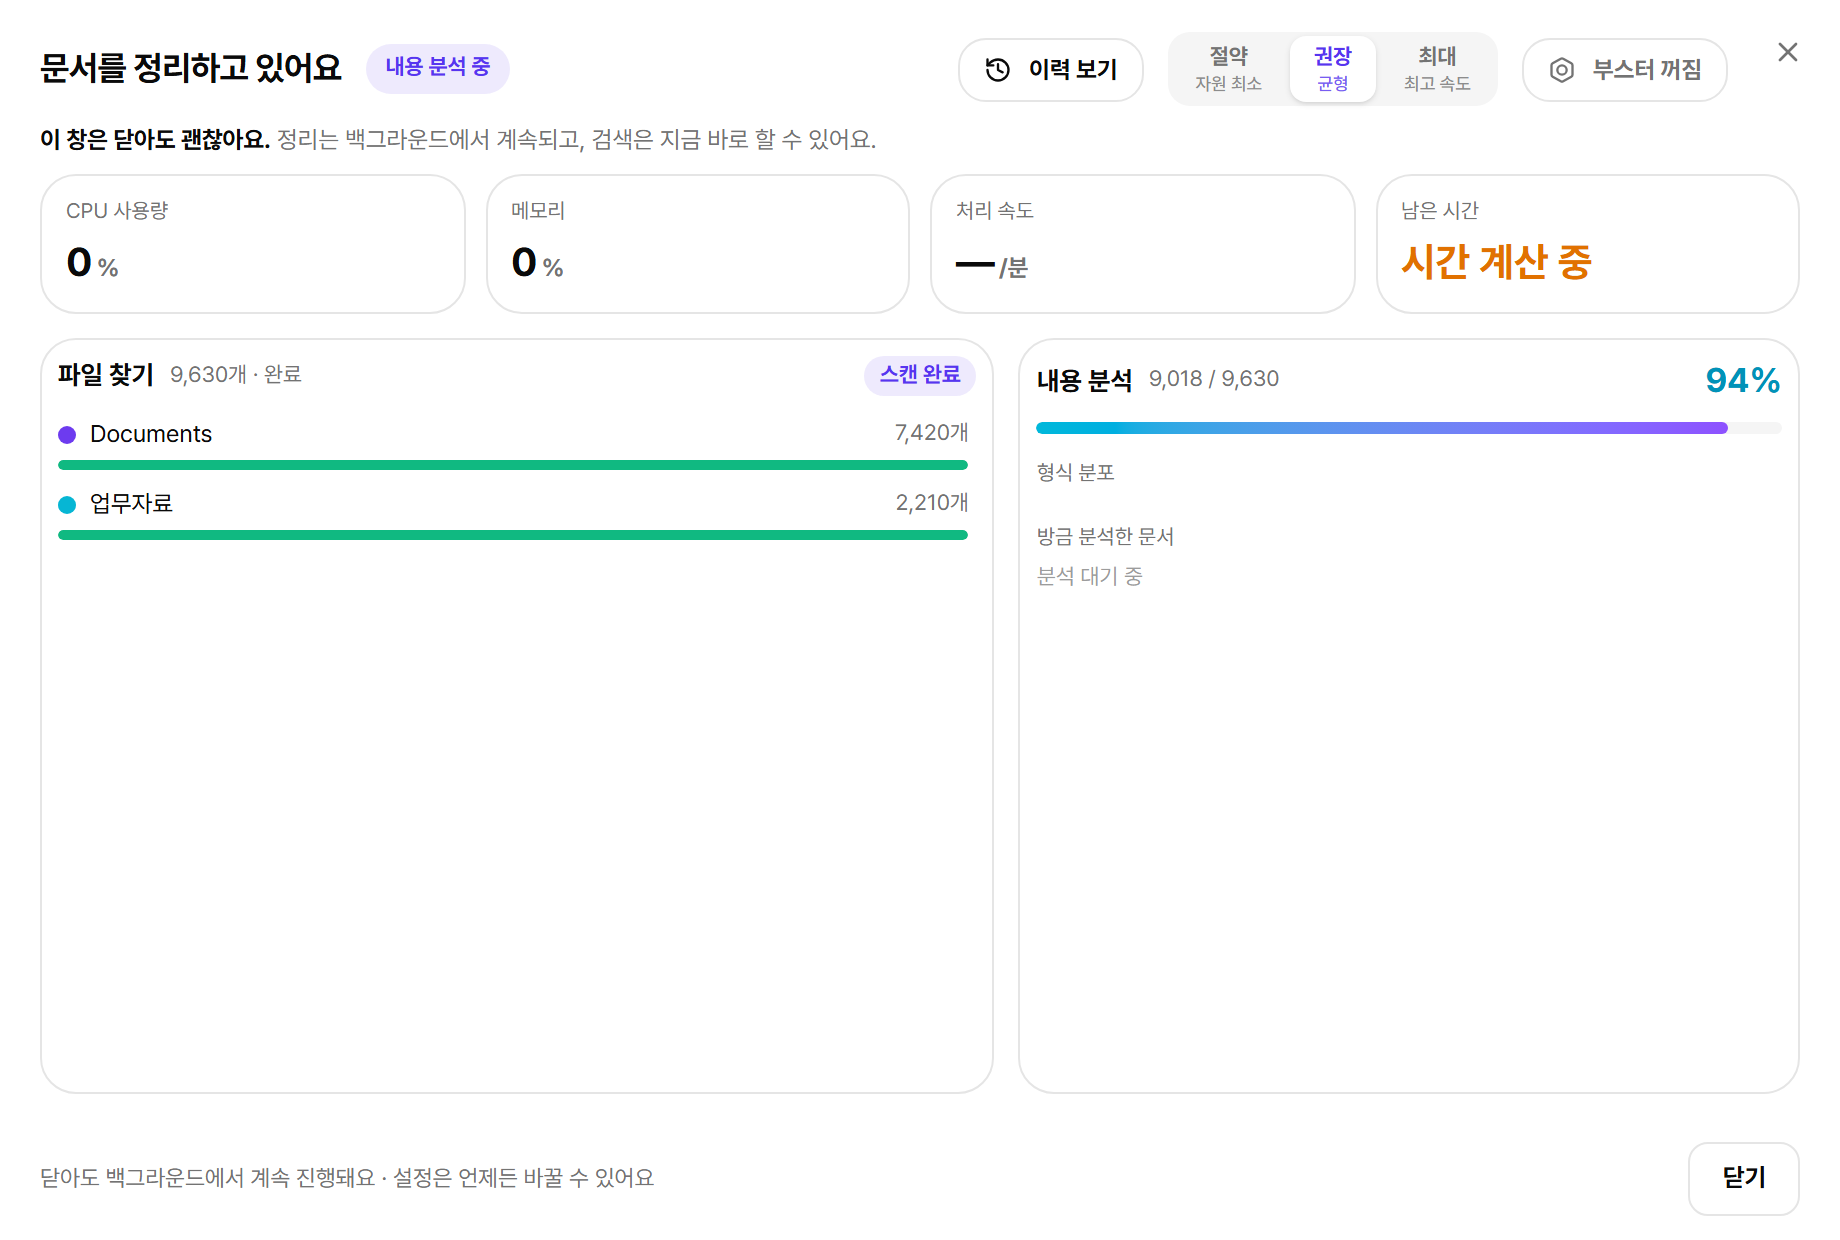Image resolution: width=1840 pixels, height=1240 pixels.
Task: Click the purple dot beside Documents
Action: pyautogui.click(x=67, y=435)
